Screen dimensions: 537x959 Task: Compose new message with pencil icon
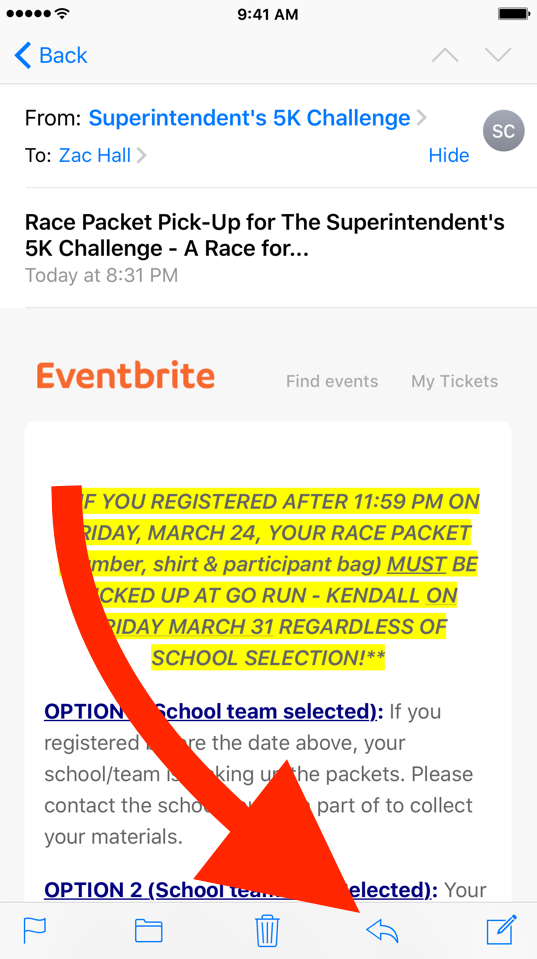[502, 930]
